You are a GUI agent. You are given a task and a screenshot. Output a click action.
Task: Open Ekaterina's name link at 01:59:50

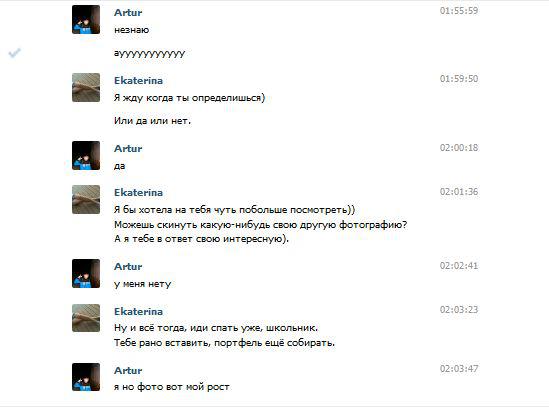point(138,81)
